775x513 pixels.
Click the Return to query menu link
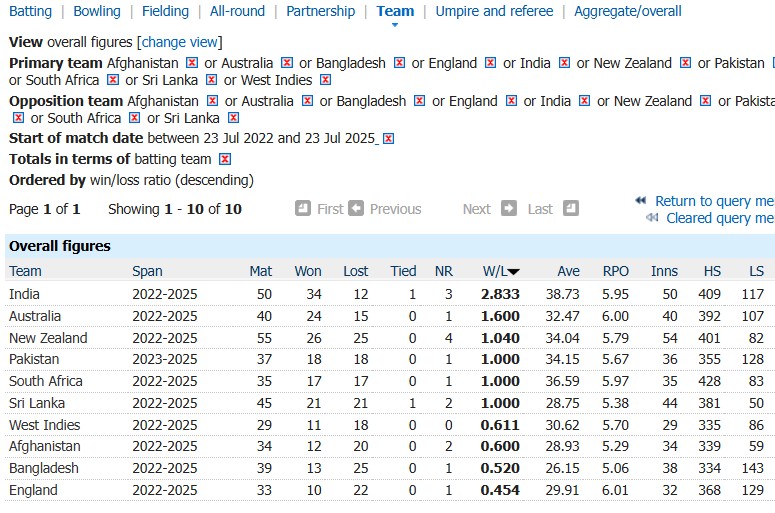point(715,201)
